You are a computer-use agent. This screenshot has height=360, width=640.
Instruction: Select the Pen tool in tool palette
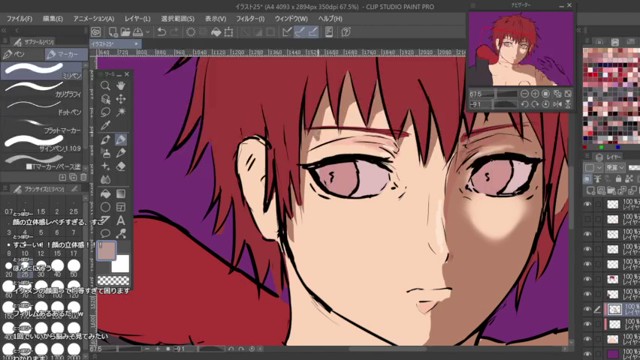click(x=105, y=140)
